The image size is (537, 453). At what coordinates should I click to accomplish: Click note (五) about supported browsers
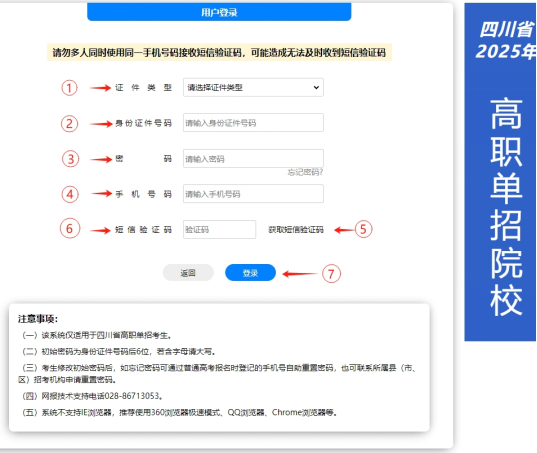179,413
